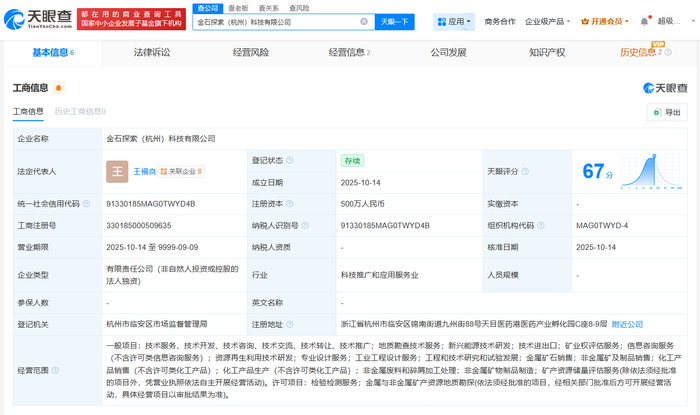Screen dimensions: 700x415
Task: Click the legal representative avatar 王
Action: pyautogui.click(x=117, y=171)
